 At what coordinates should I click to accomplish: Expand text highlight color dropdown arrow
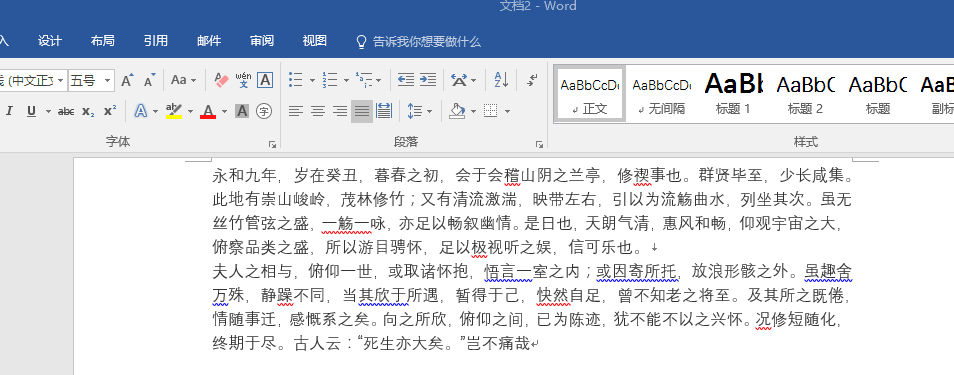[x=190, y=111]
